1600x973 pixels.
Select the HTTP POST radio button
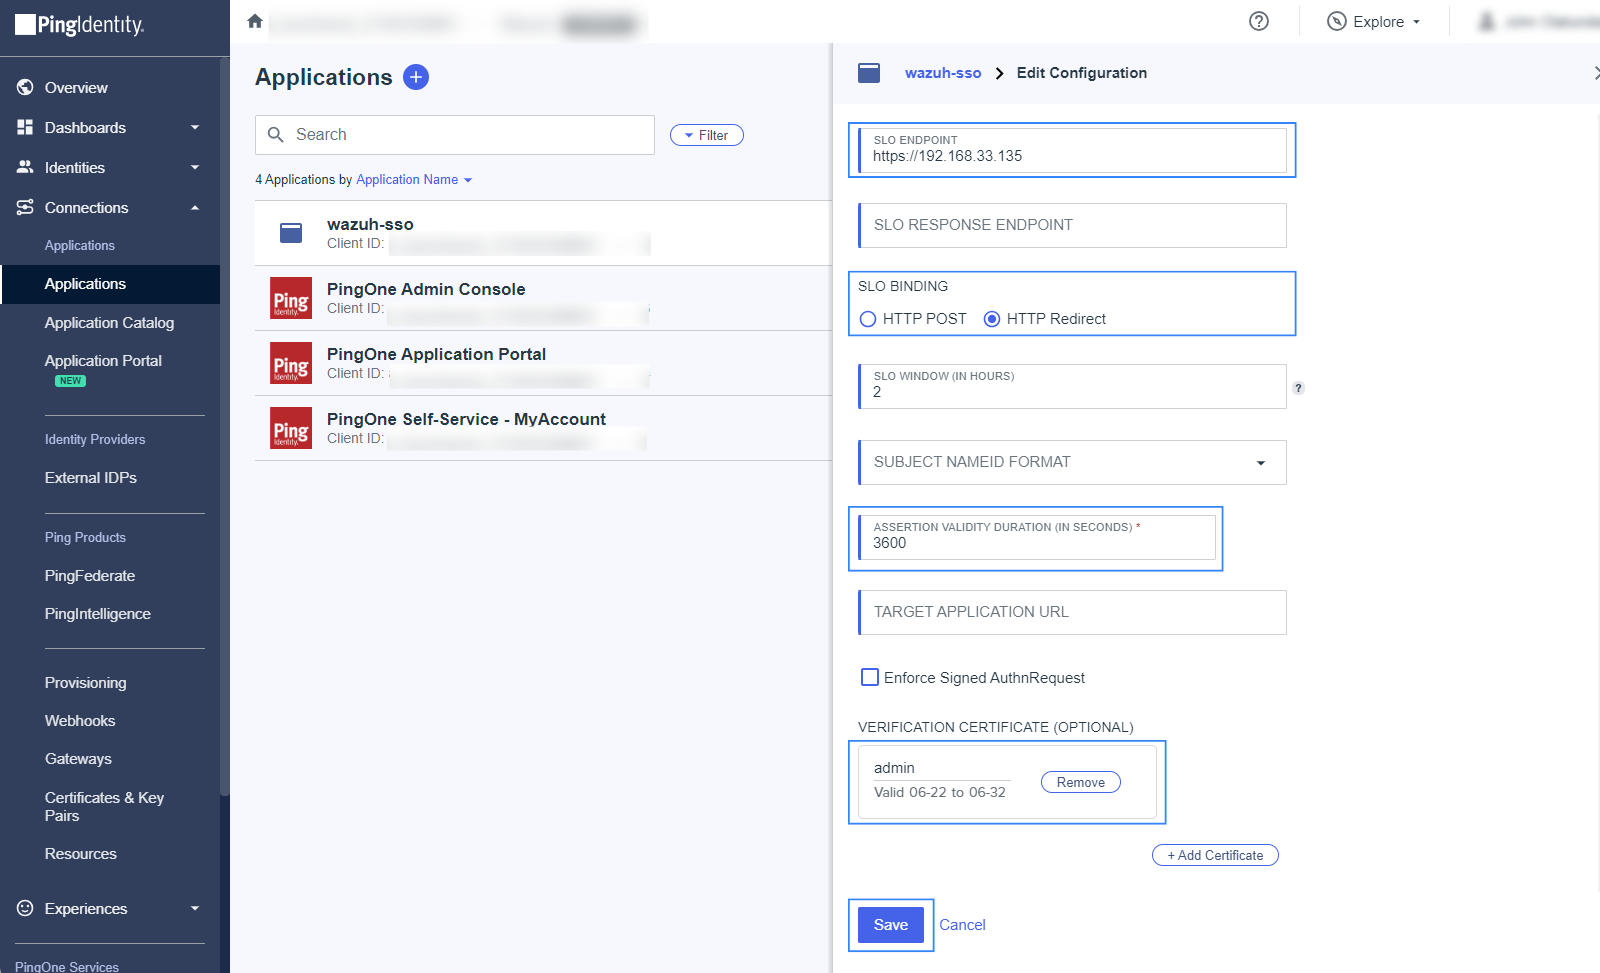point(868,319)
